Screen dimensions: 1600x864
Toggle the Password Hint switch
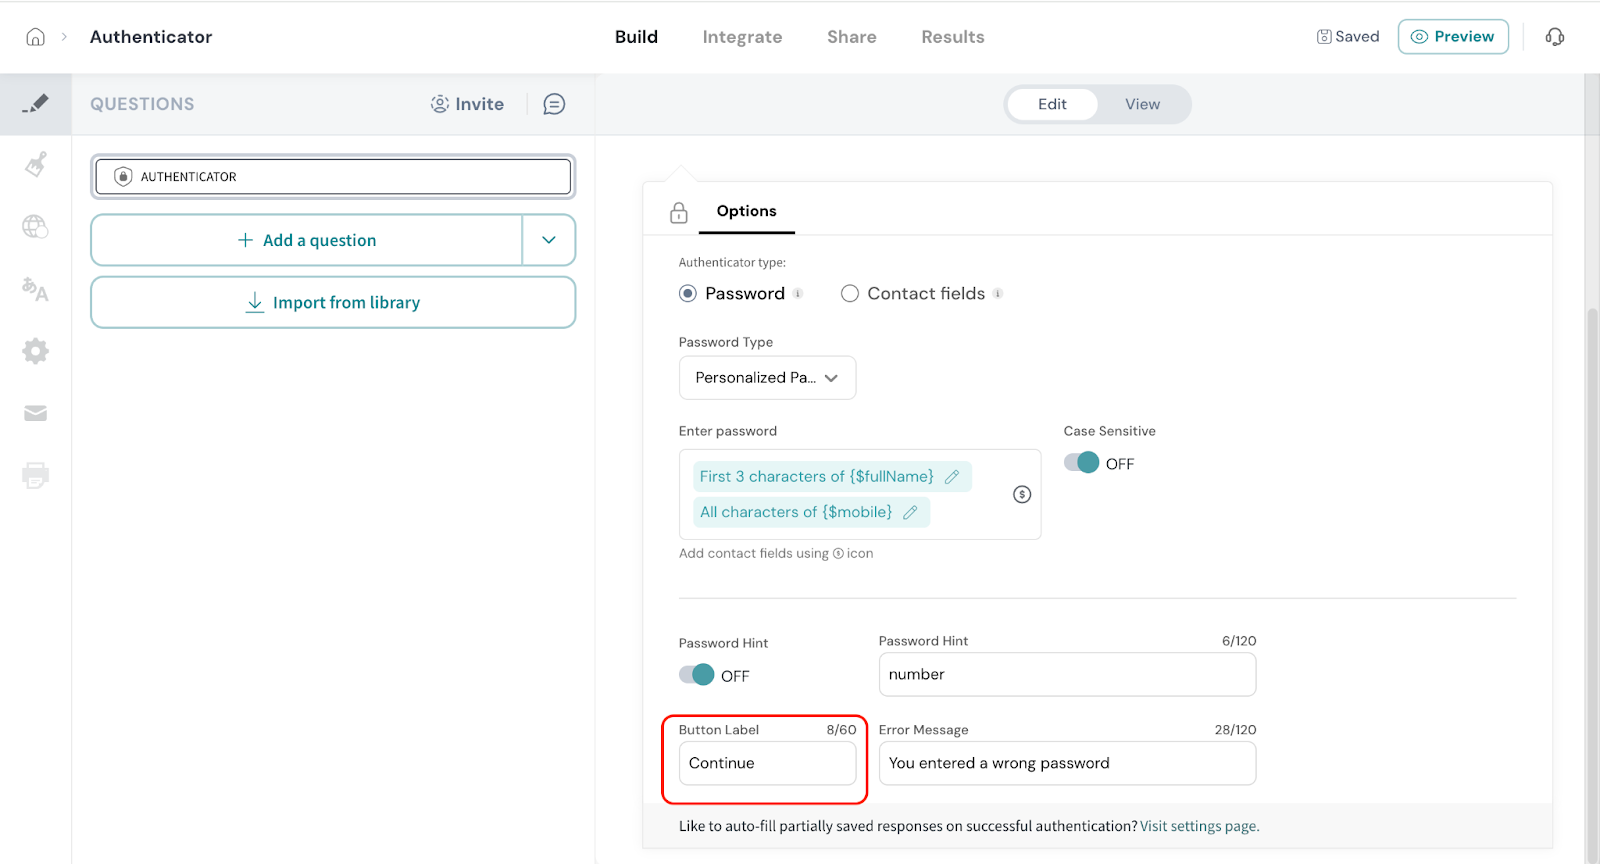(x=697, y=675)
